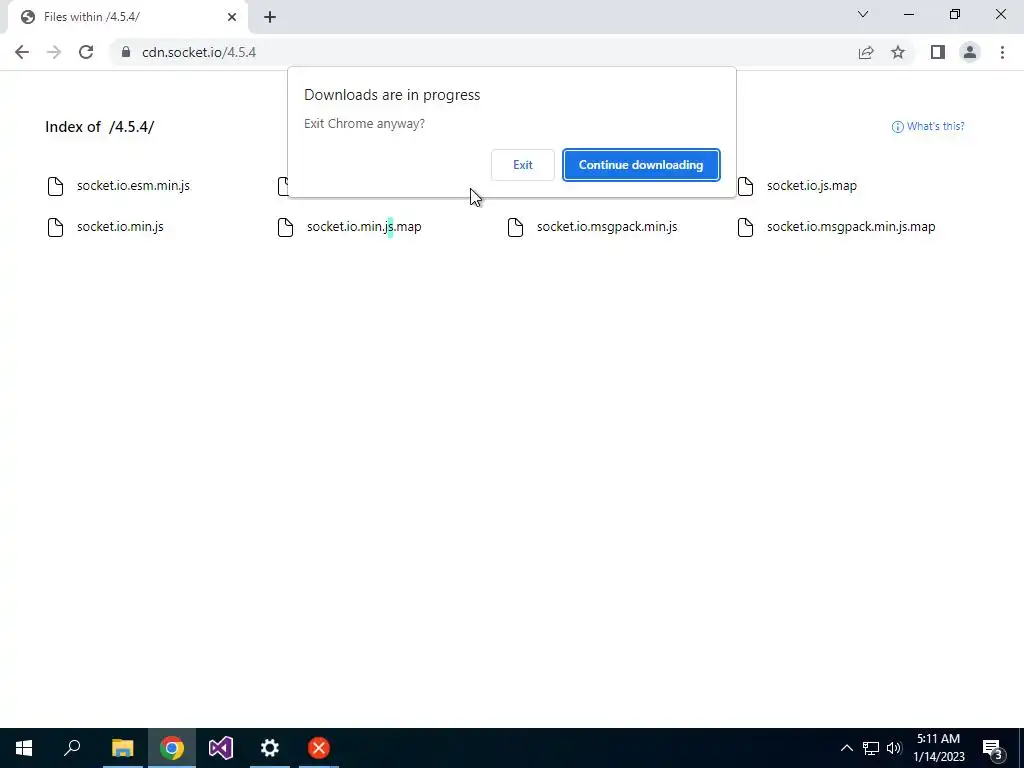Open the notification center icon
The height and width of the screenshot is (768, 1024).
pos(993,748)
